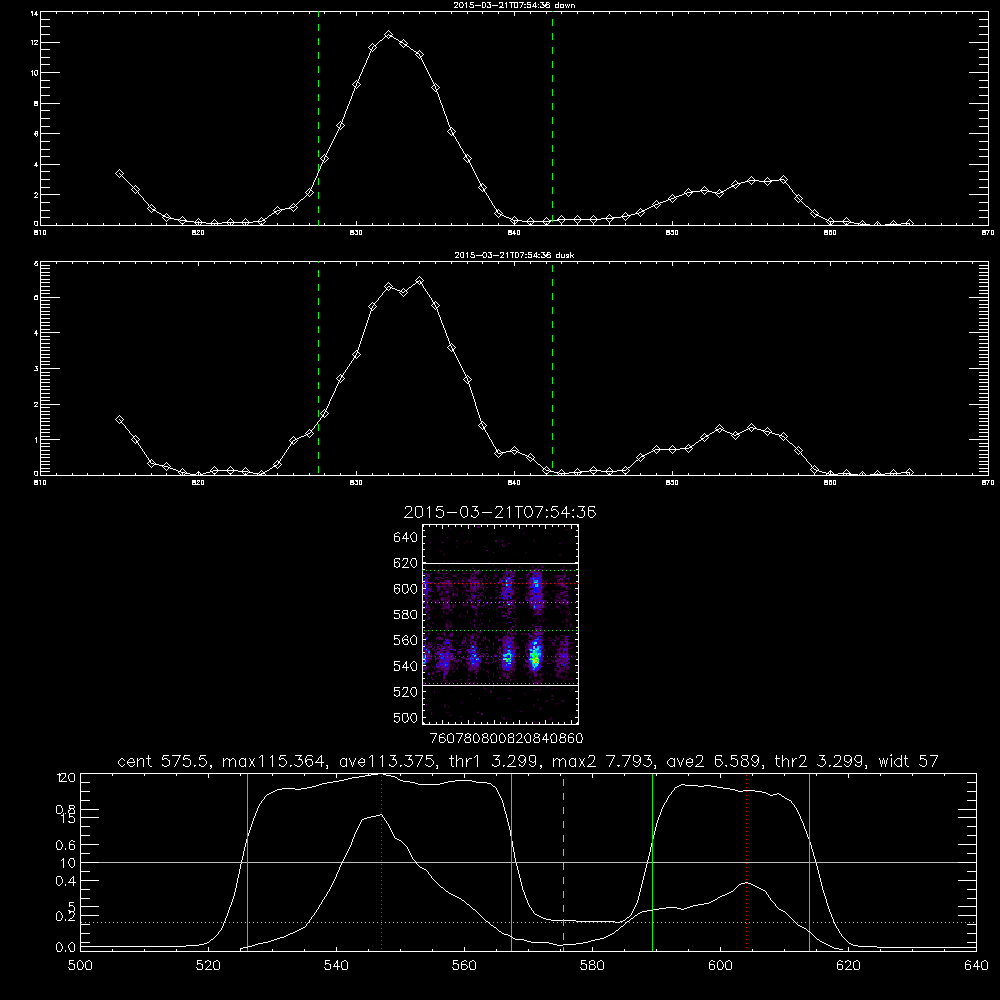This screenshot has width=1000, height=1000.
Task: Click x-axis label '520' on bottom plot
Action: coord(208,966)
